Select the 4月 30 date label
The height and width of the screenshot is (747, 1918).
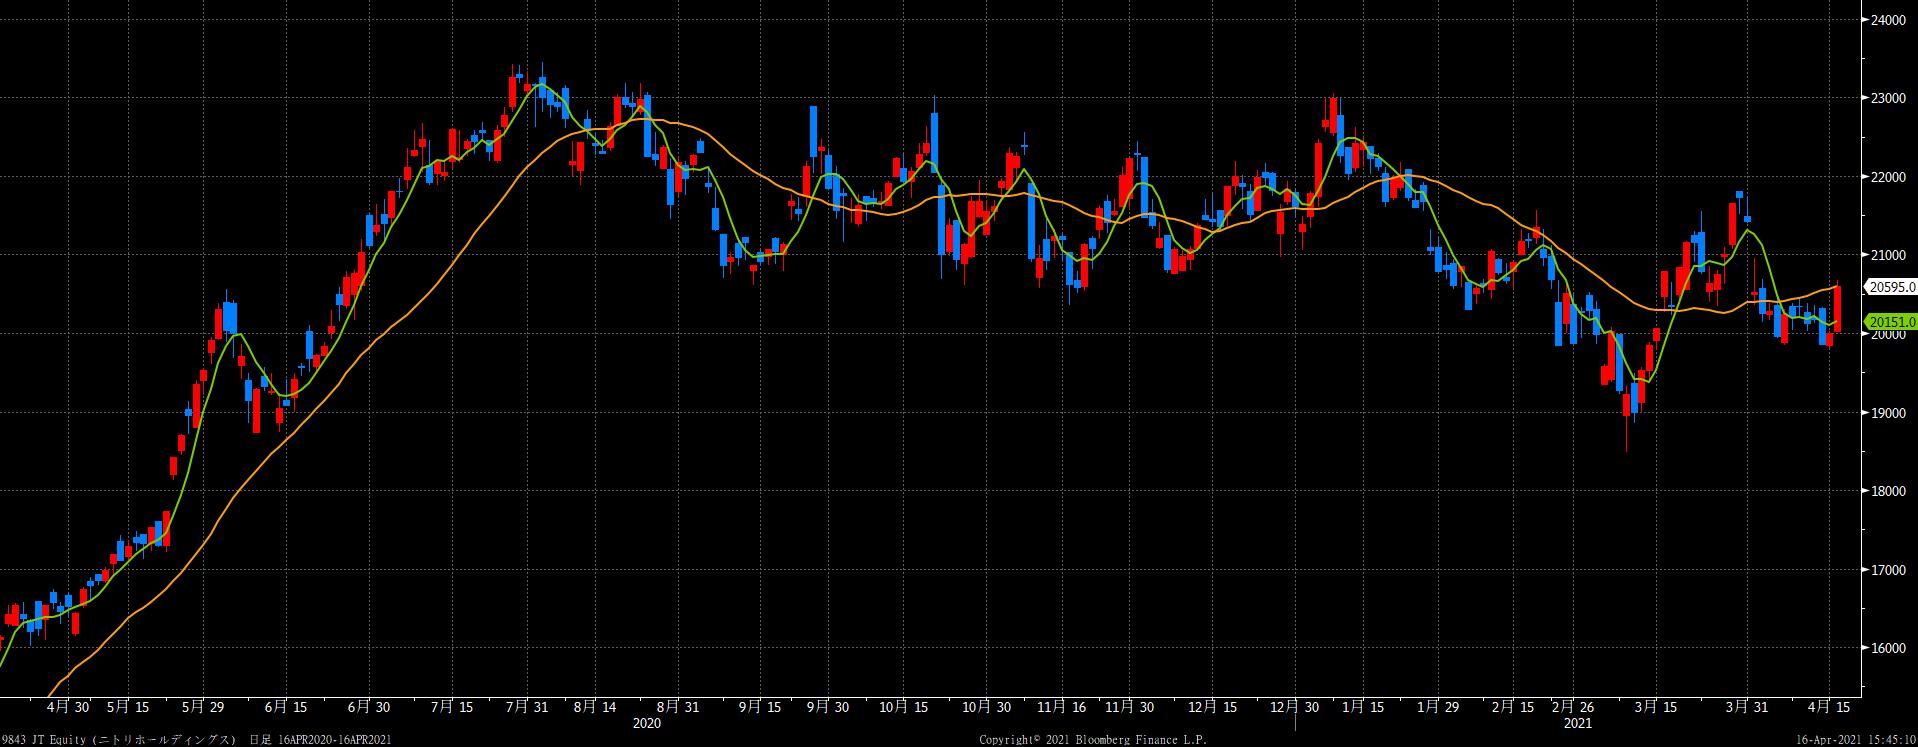pyautogui.click(x=68, y=707)
